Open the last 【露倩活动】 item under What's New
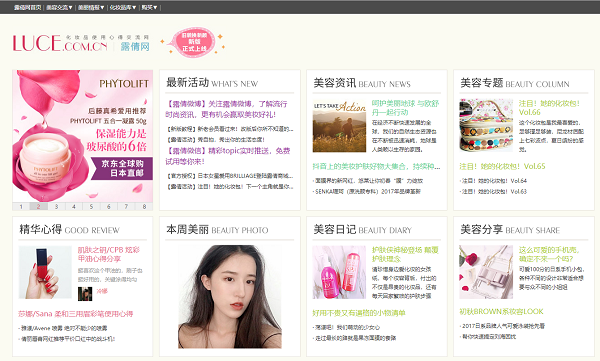Viewport: 600px width, 361px height. [x=230, y=187]
